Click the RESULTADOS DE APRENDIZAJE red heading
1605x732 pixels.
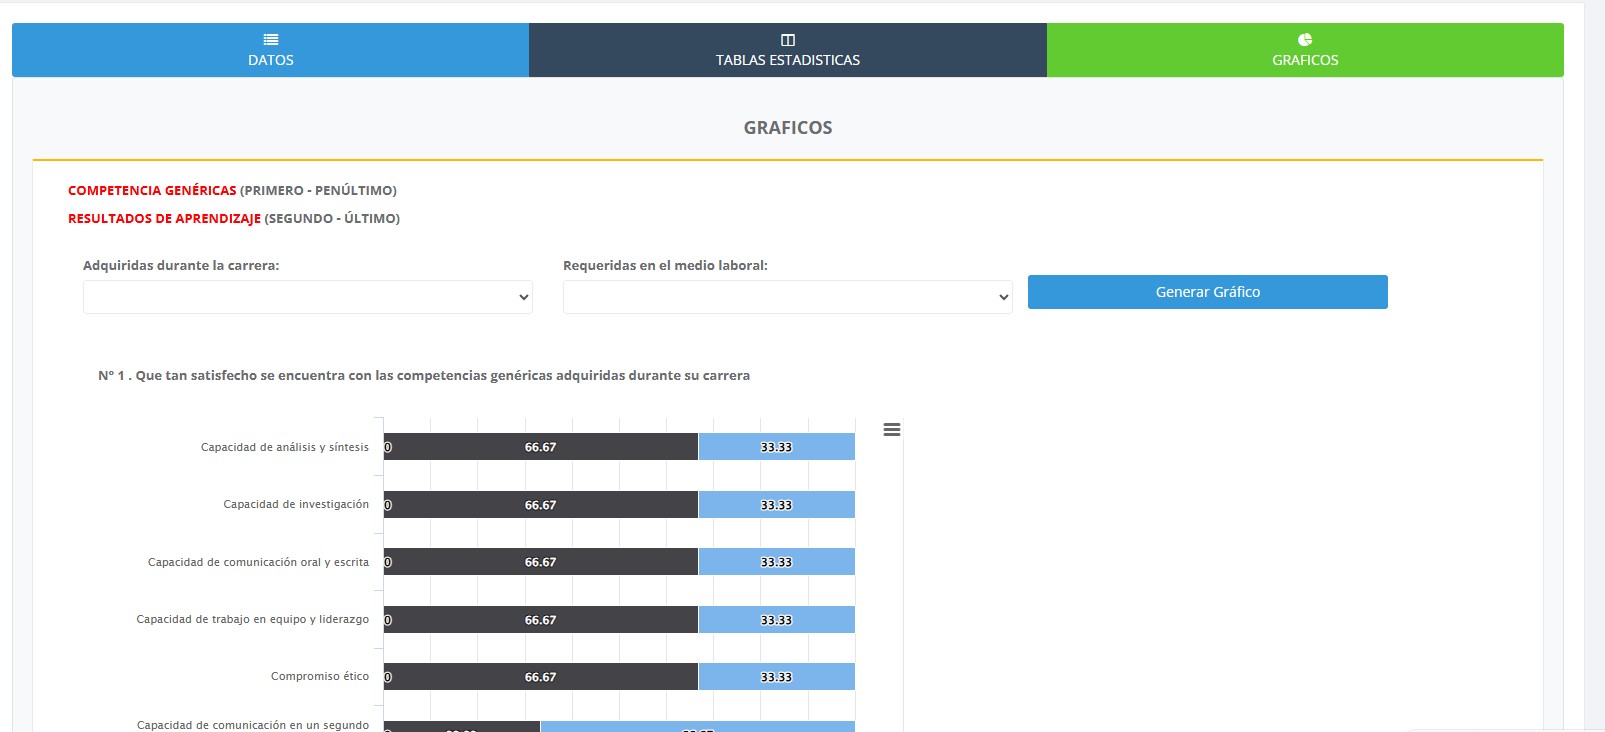164,218
